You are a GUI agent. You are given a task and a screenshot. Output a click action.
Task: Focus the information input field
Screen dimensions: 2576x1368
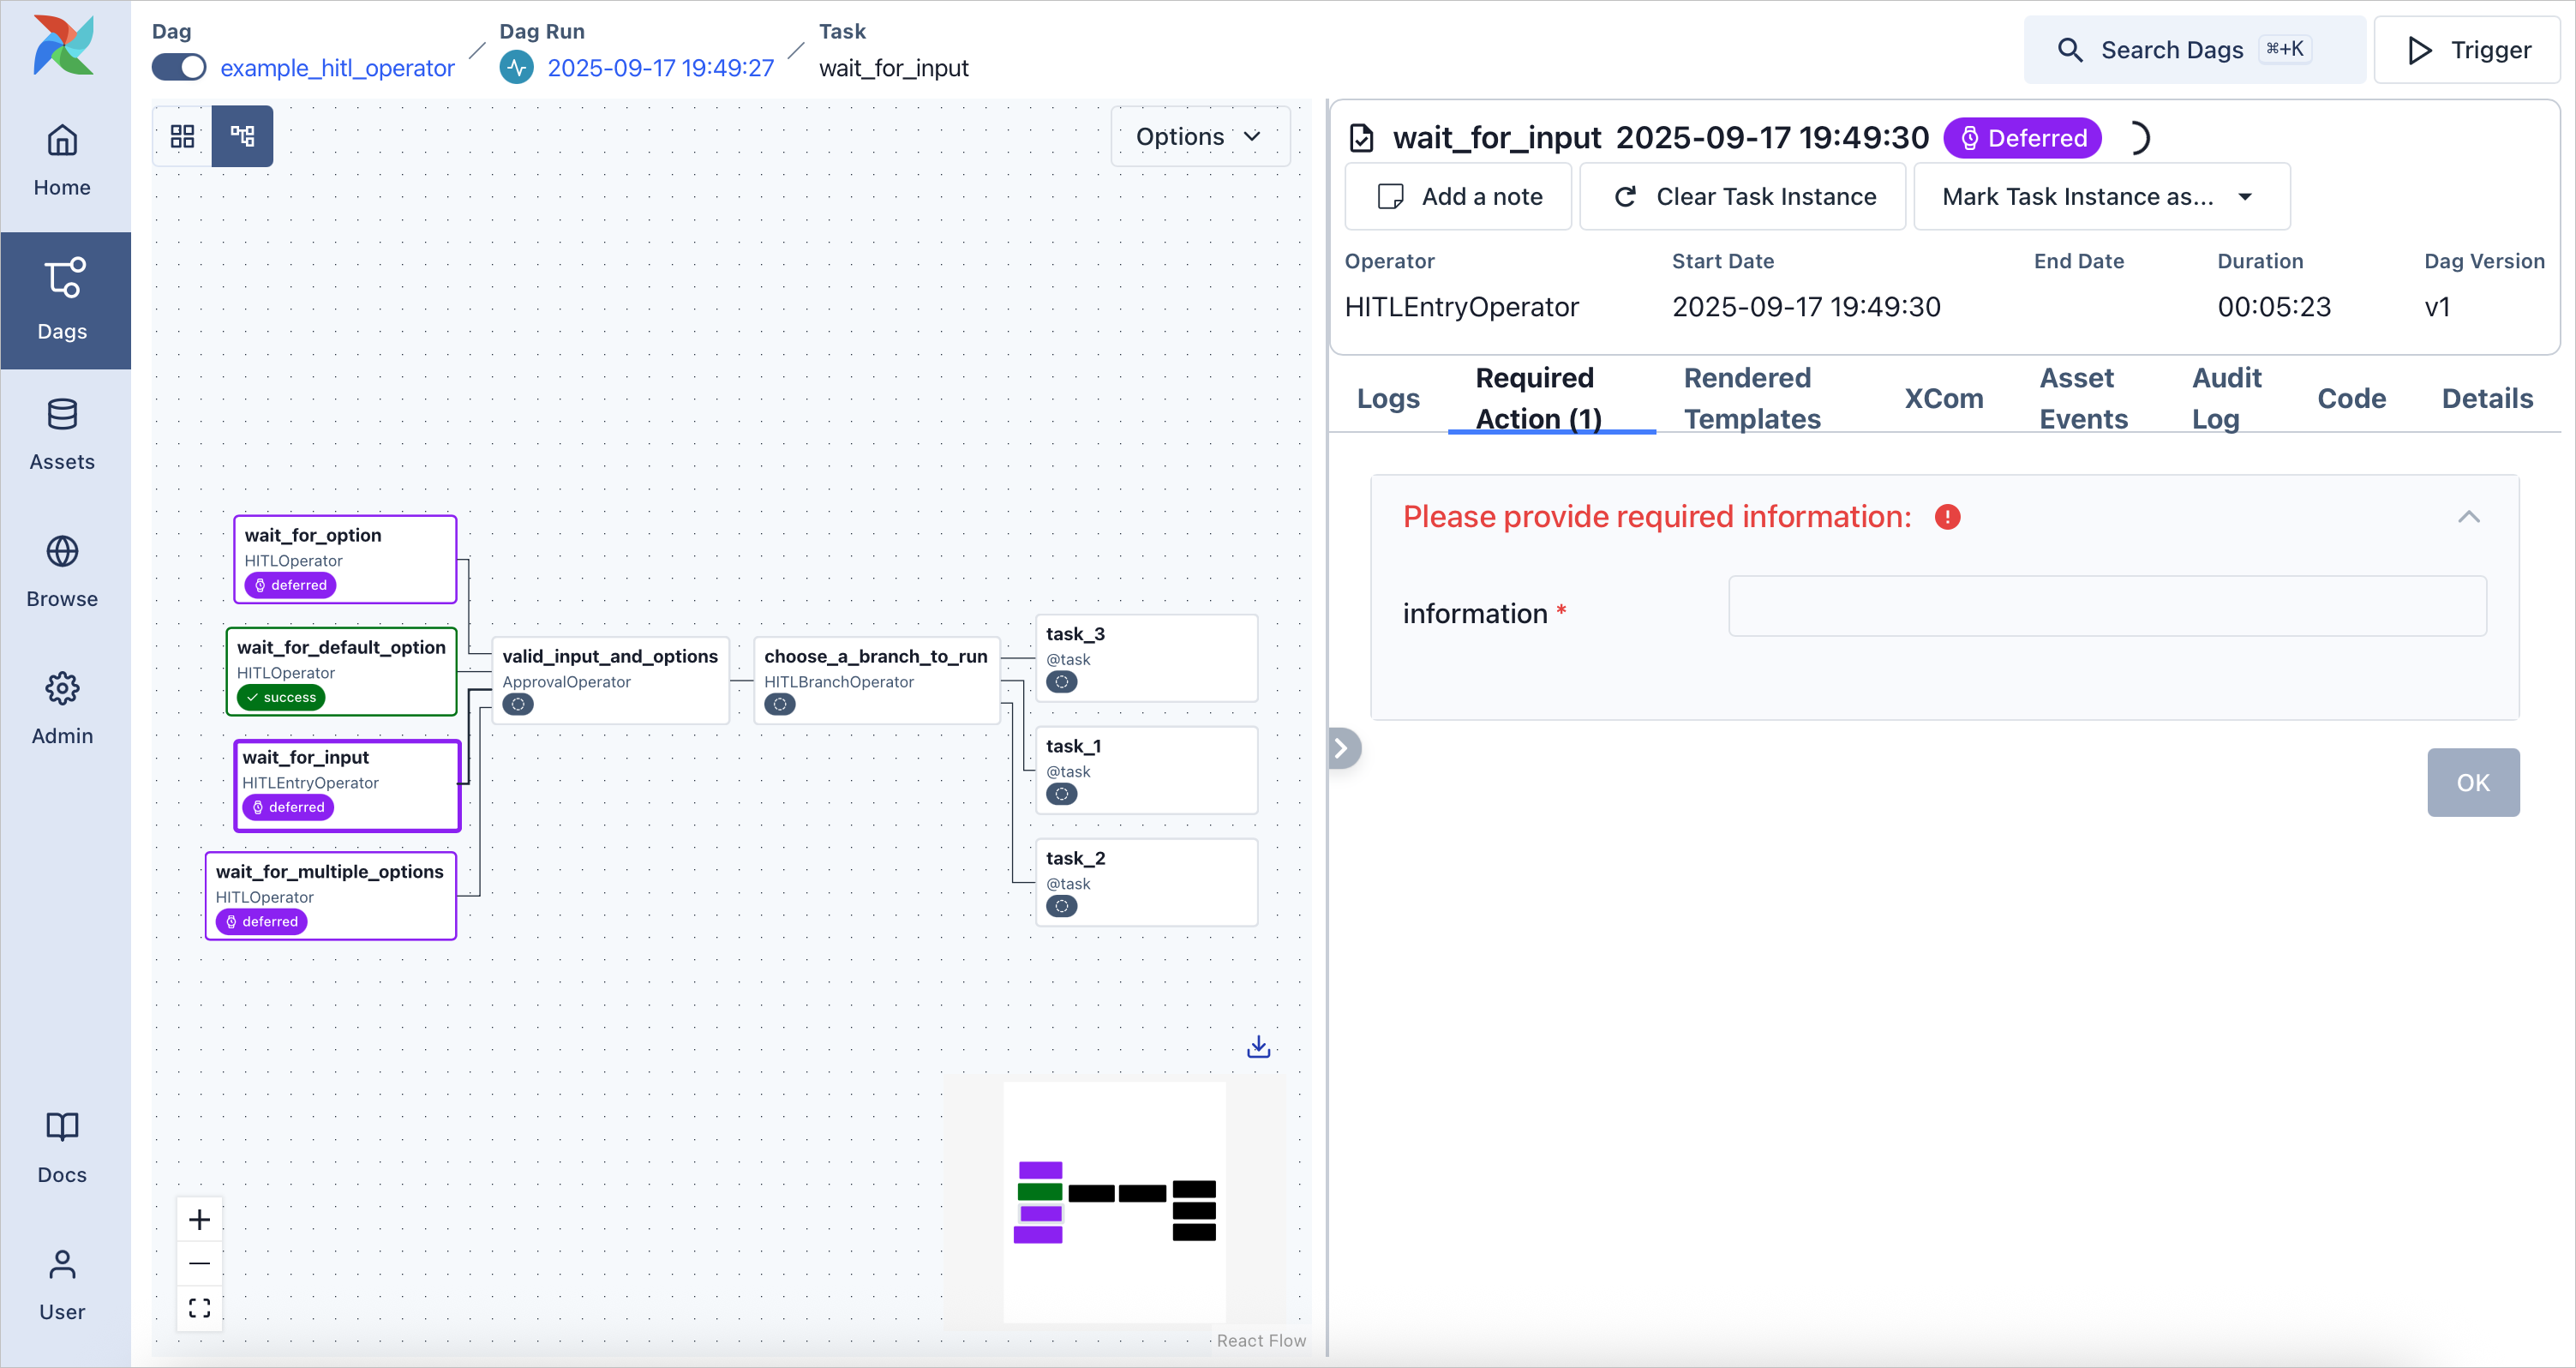click(2106, 606)
